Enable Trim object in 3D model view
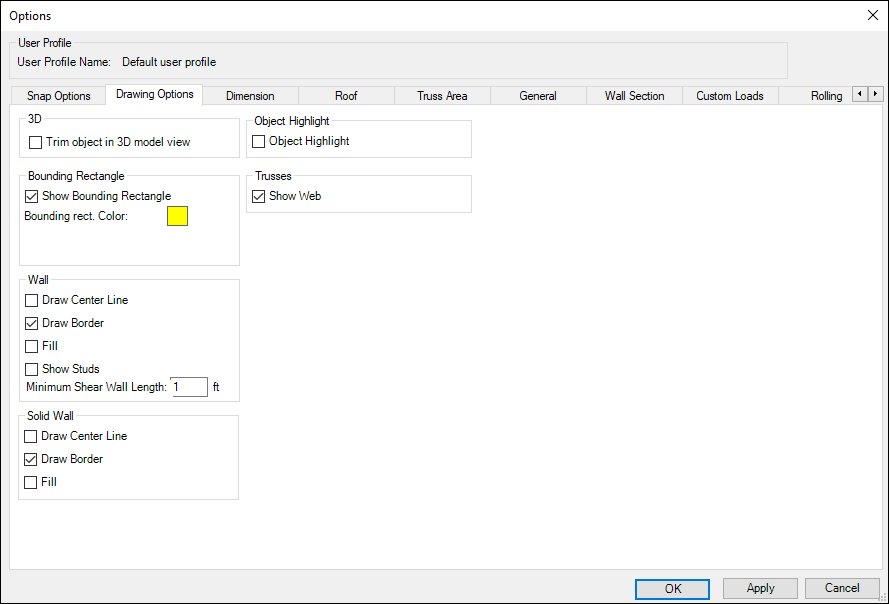This screenshot has height=604, width=889. [x=36, y=143]
